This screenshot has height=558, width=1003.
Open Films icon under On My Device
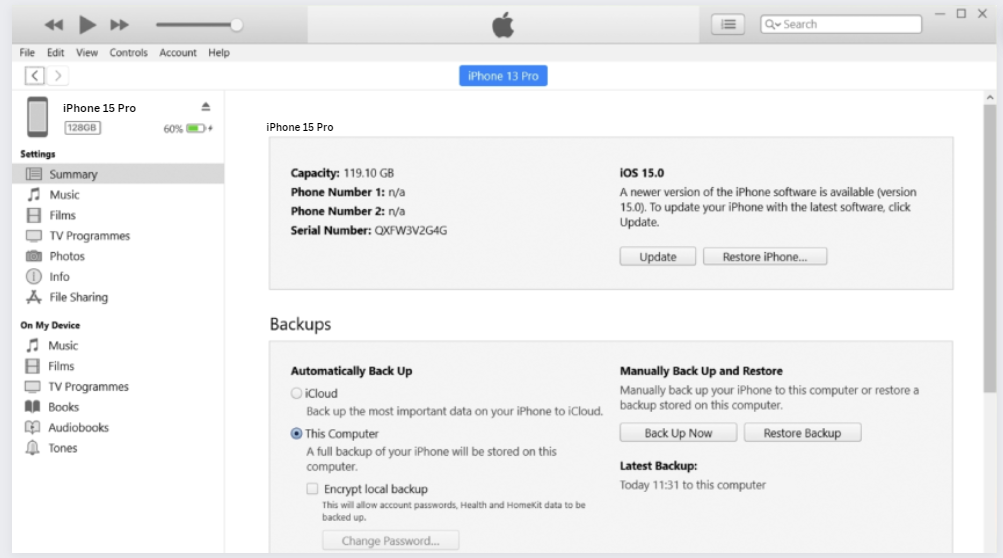32,366
